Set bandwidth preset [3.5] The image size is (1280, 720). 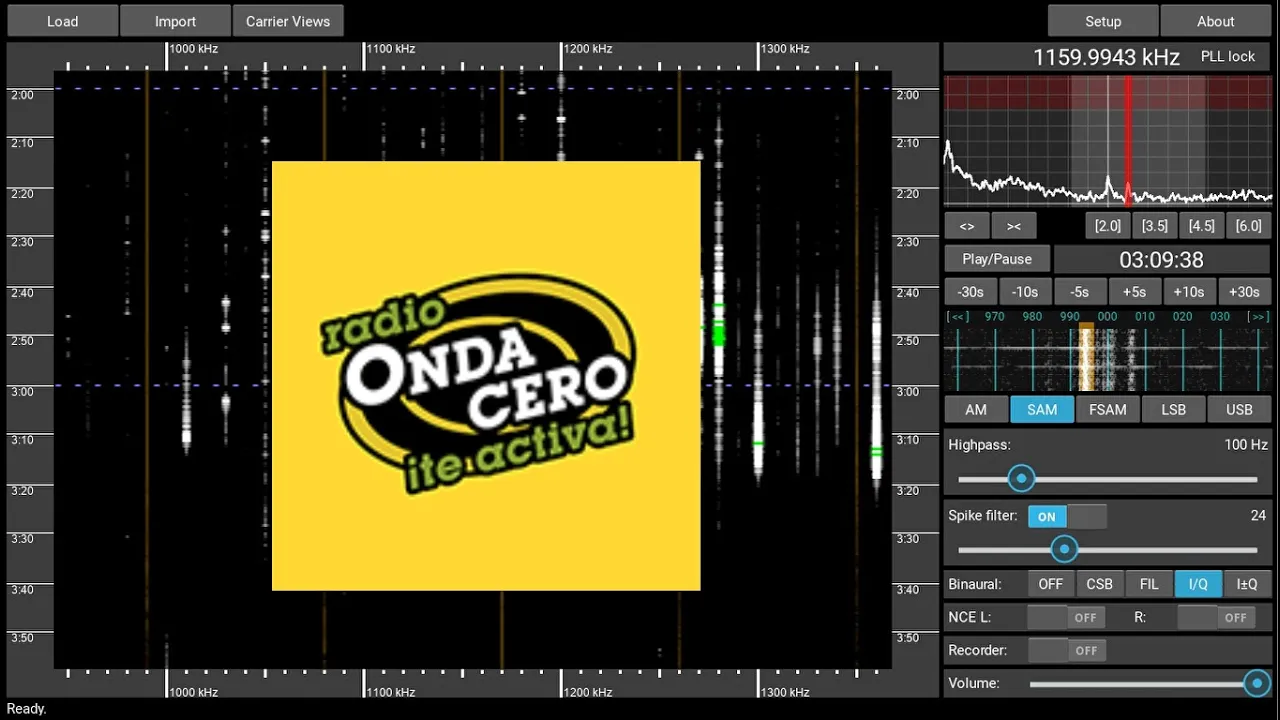coord(1154,226)
